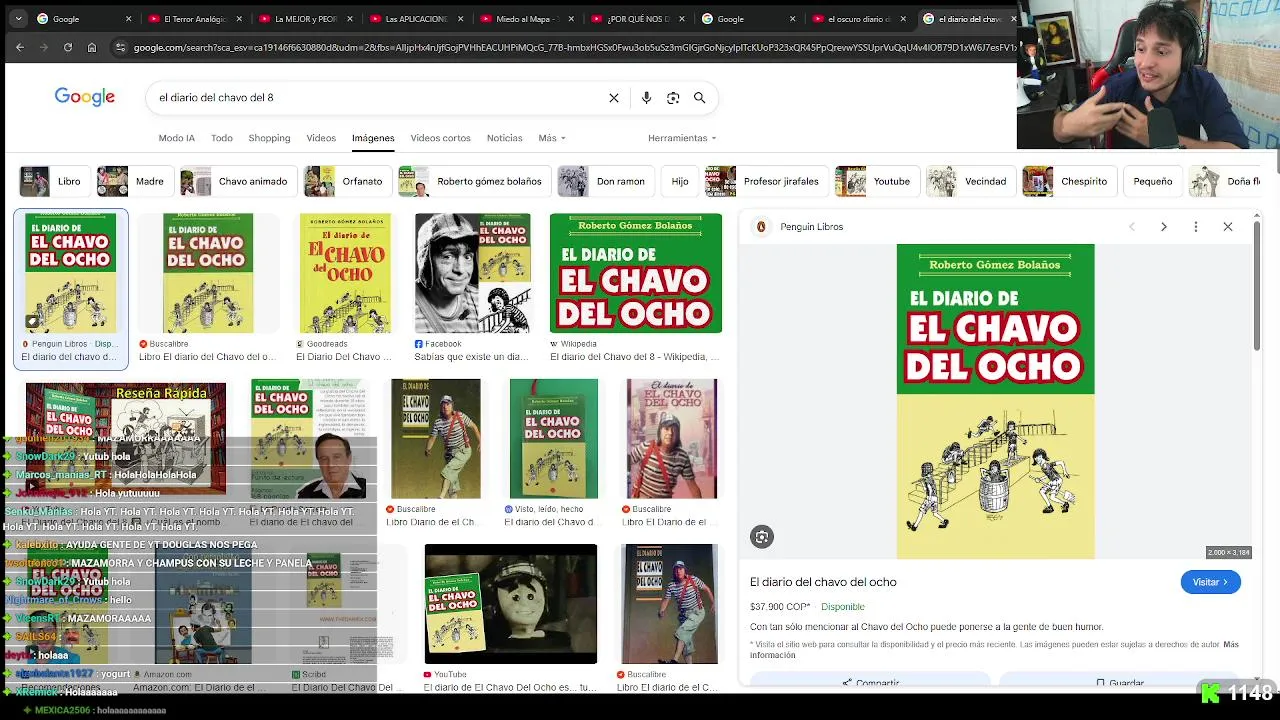Viewport: 1280px width, 720px height.
Task: Select the Pequeño filter chip
Action: tap(1152, 182)
